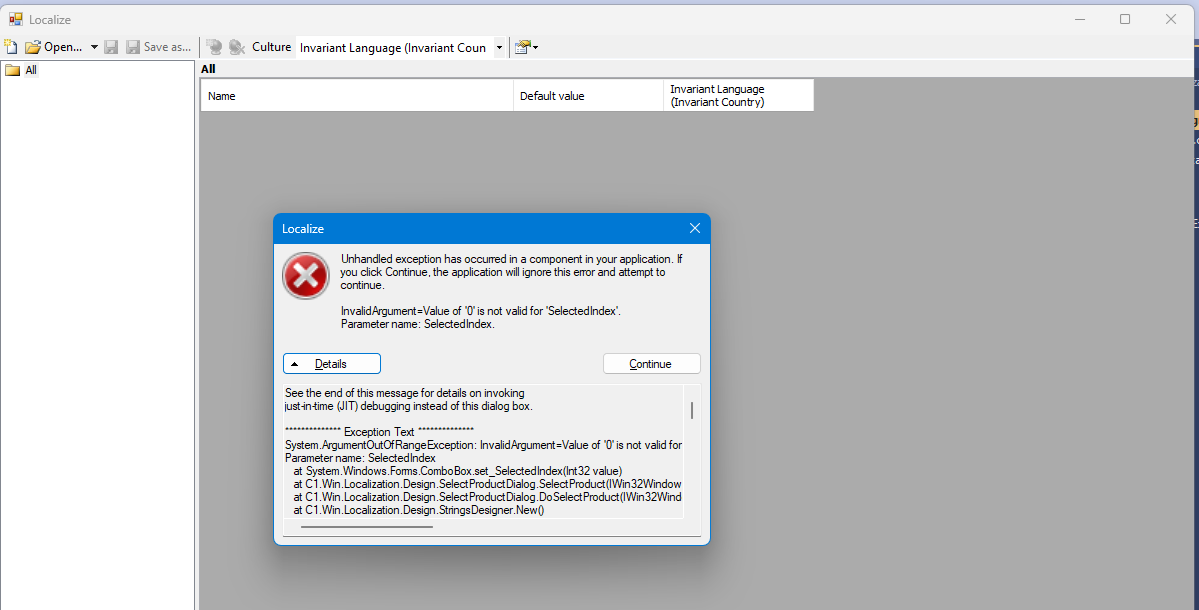Open the dropdown arrow next to Open
1199x610 pixels.
[94, 47]
